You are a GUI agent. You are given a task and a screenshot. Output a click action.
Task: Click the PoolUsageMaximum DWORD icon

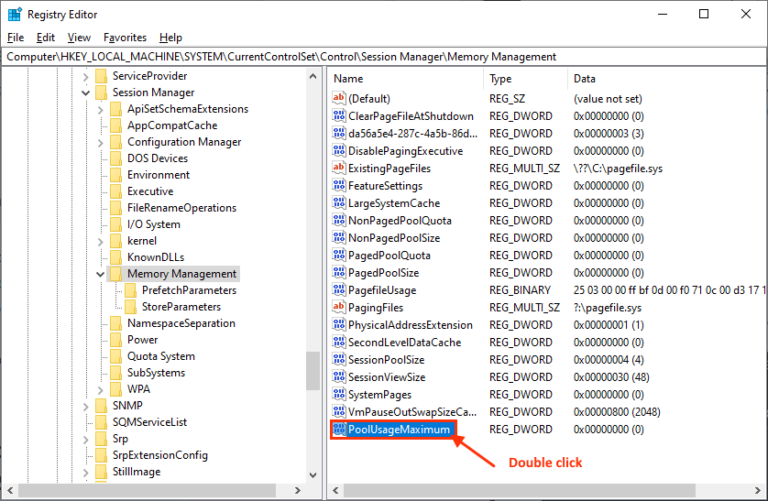[x=338, y=429]
